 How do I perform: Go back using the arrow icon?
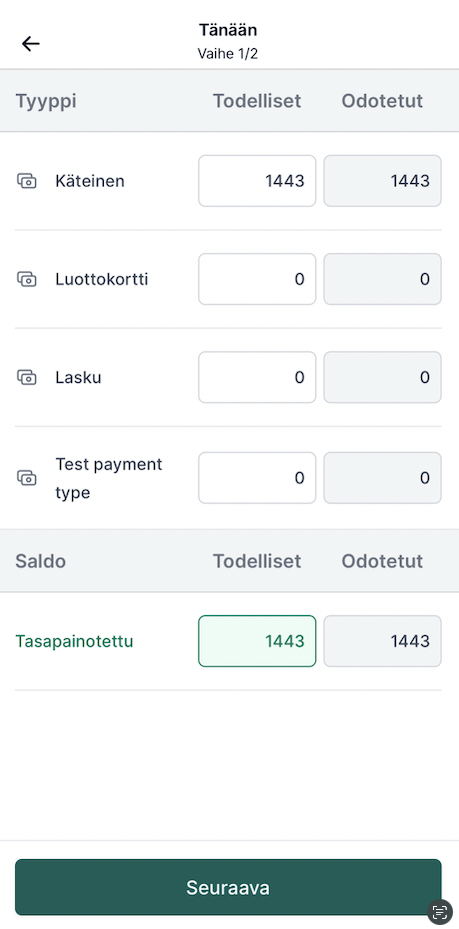(30, 43)
